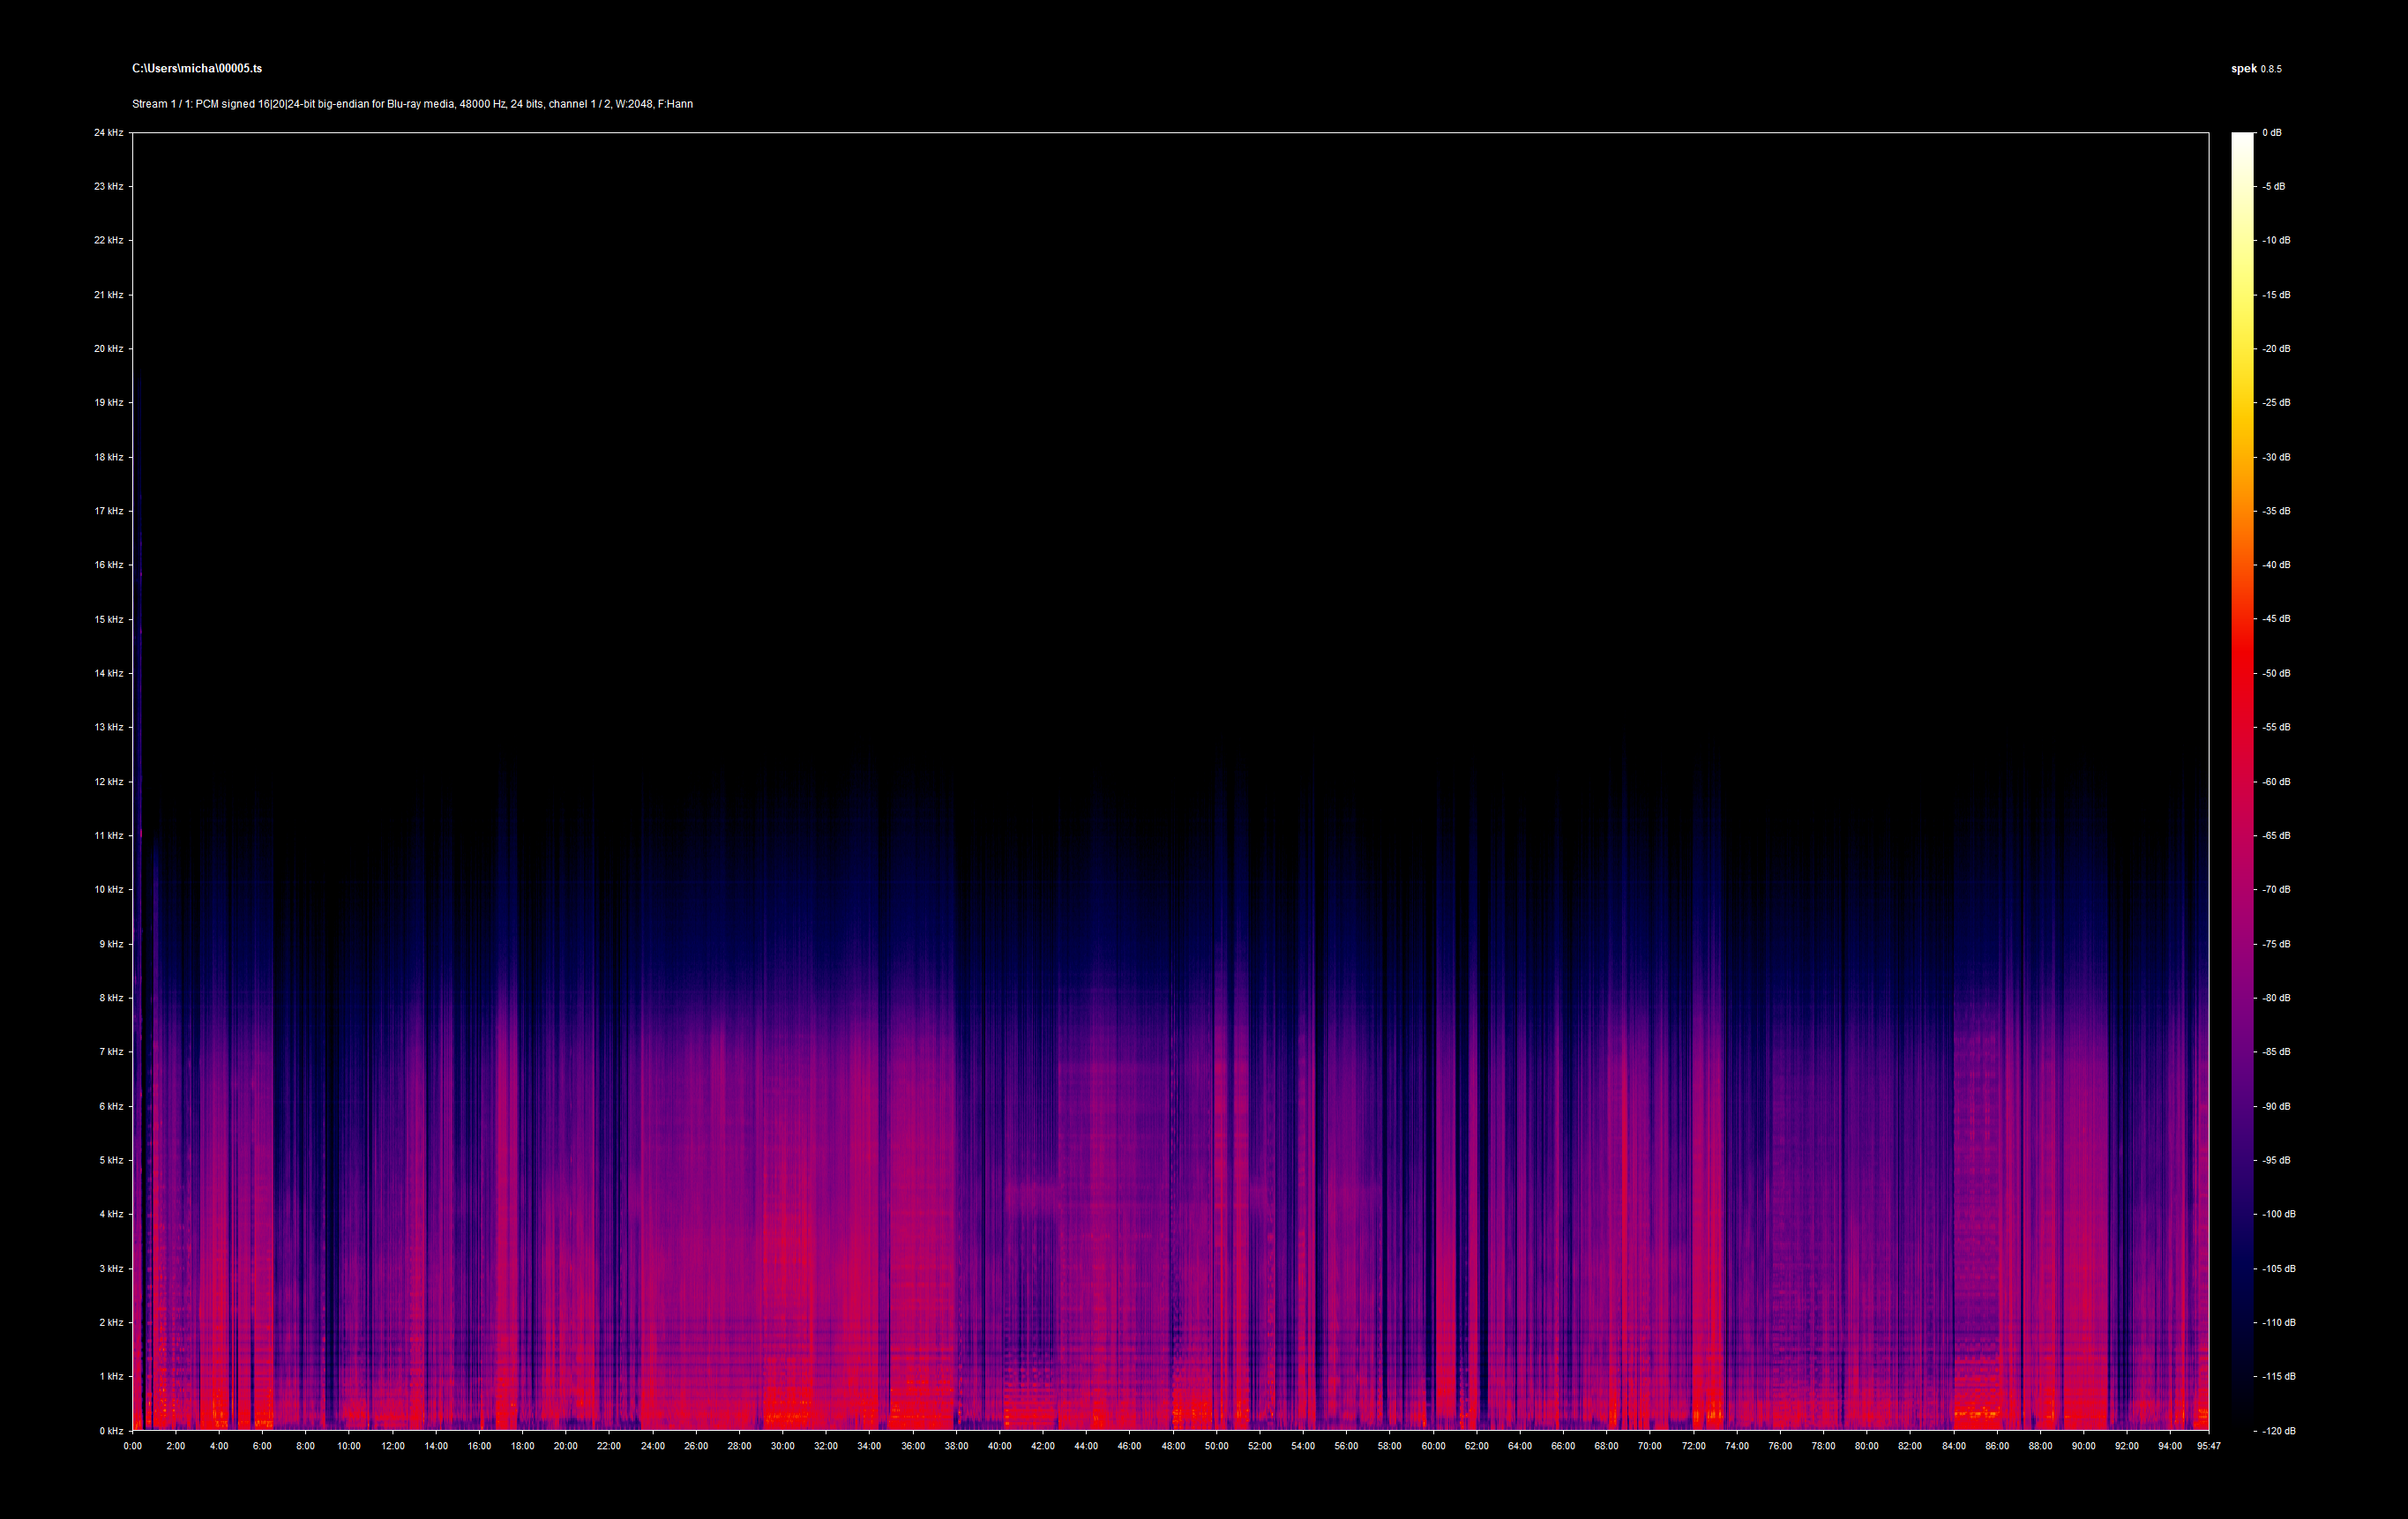The height and width of the screenshot is (1519, 2408).
Task: Click the -25 dB yellow scale label
Action: [2276, 402]
